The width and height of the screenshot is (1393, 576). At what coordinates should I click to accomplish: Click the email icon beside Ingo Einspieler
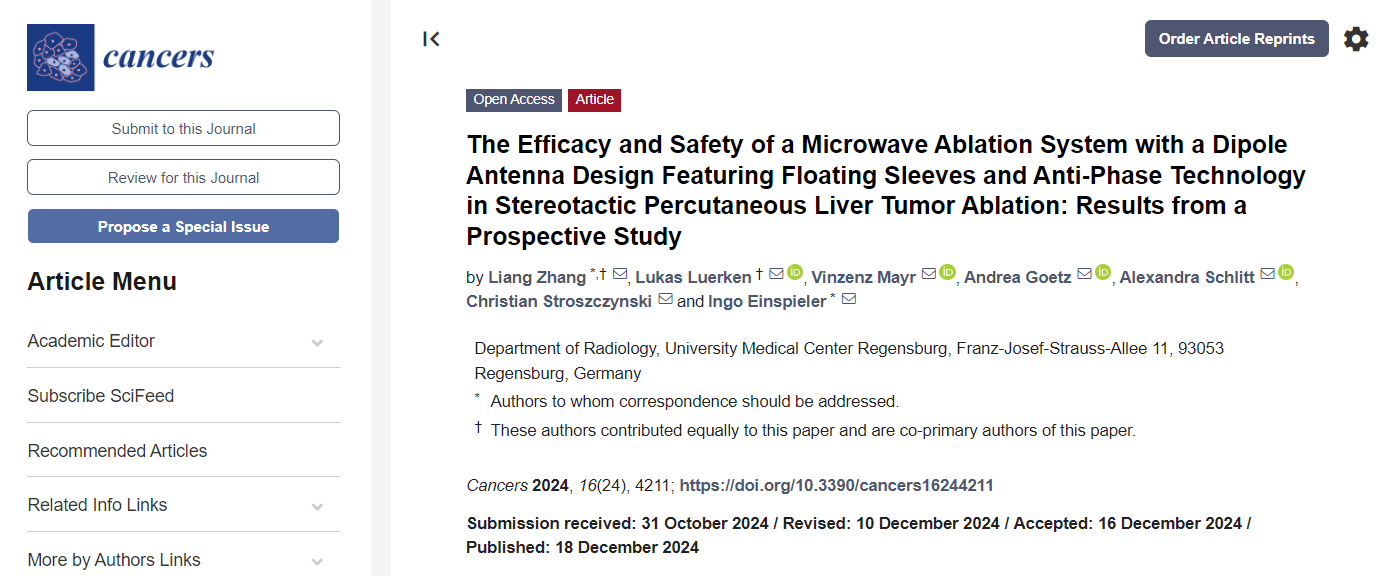(849, 300)
